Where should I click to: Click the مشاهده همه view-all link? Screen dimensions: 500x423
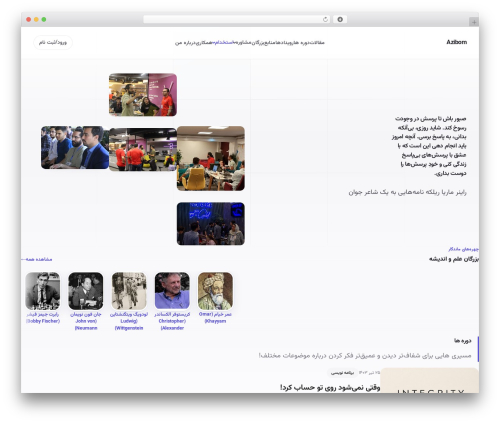37,259
